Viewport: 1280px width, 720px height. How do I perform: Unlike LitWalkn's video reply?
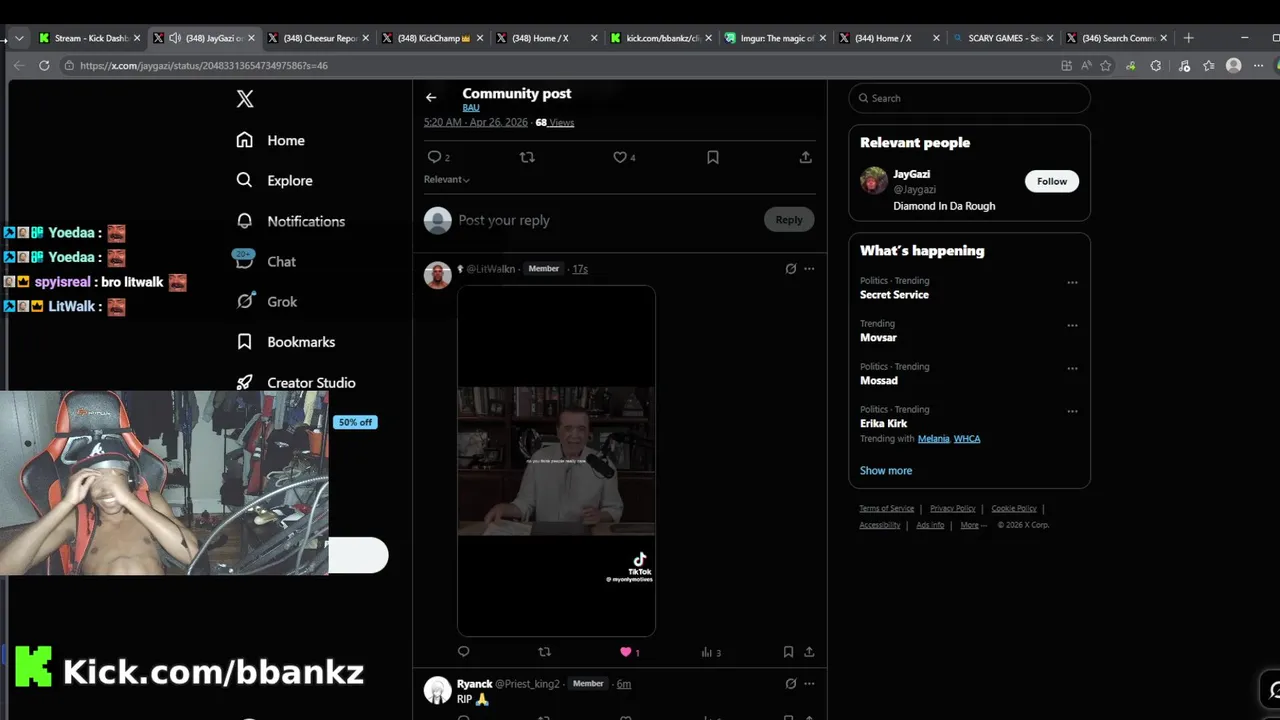(626, 651)
